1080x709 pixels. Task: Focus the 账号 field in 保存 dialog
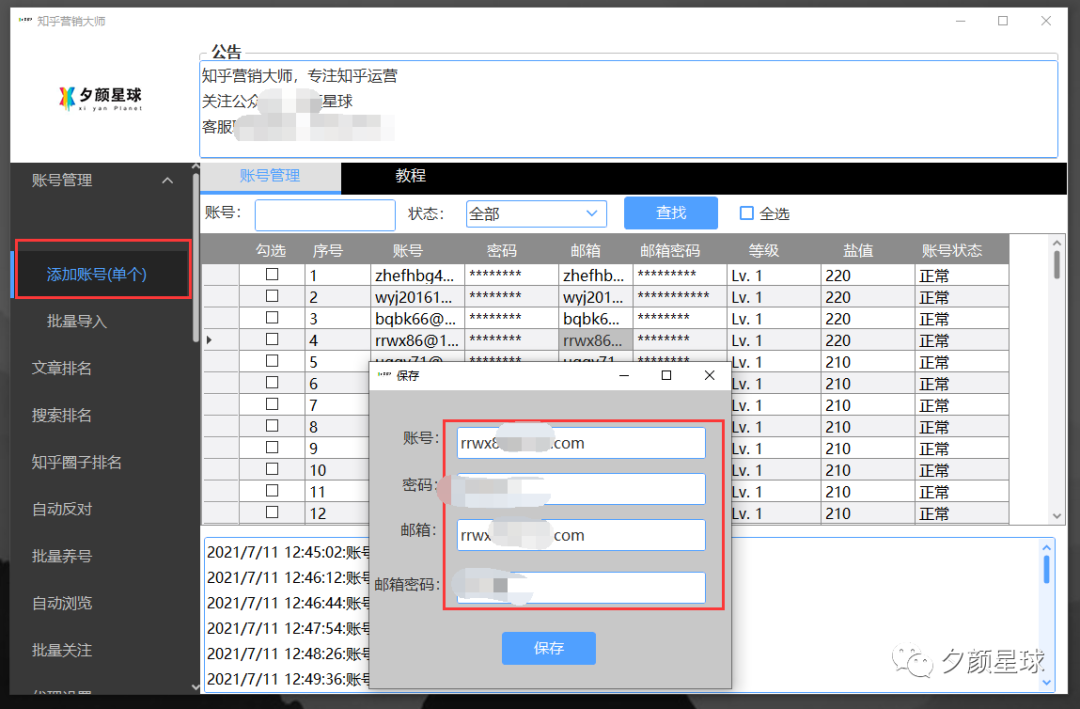pos(581,443)
